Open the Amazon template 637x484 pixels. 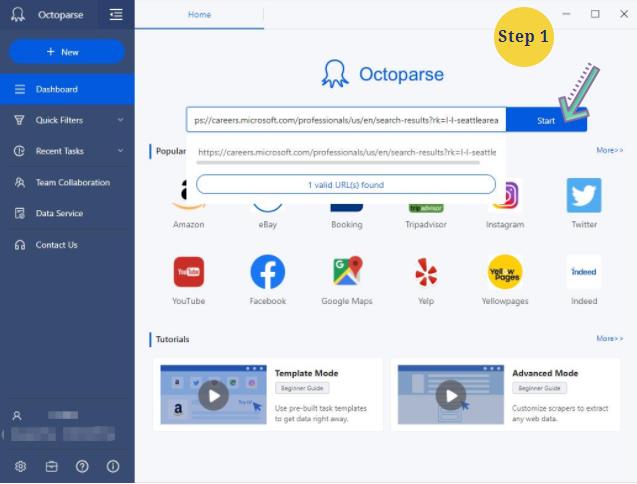coord(188,203)
